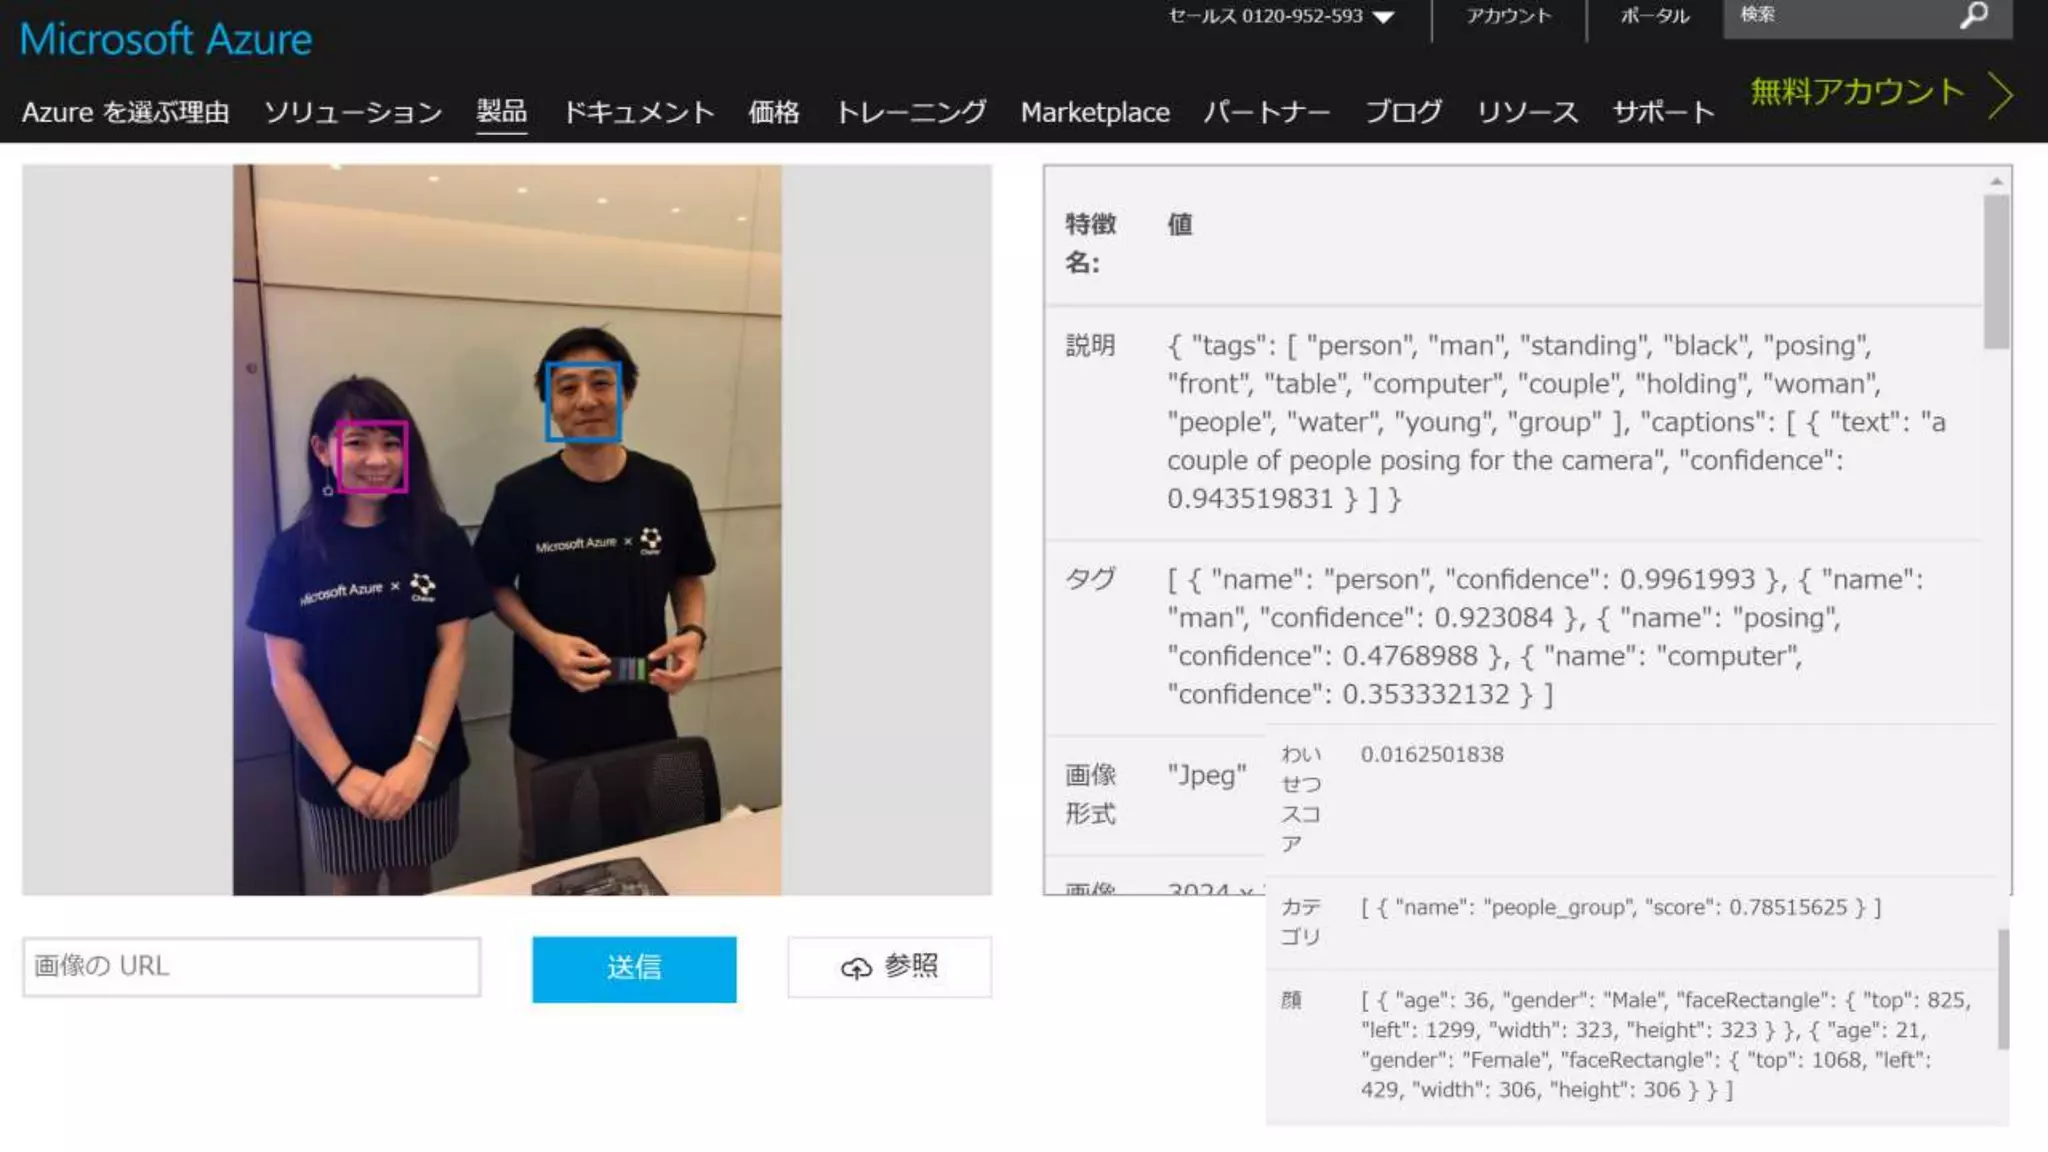Viewport: 2048px width, 1152px height.
Task: Click the results table scrollbar thumb
Action: pyautogui.click(x=1996, y=270)
